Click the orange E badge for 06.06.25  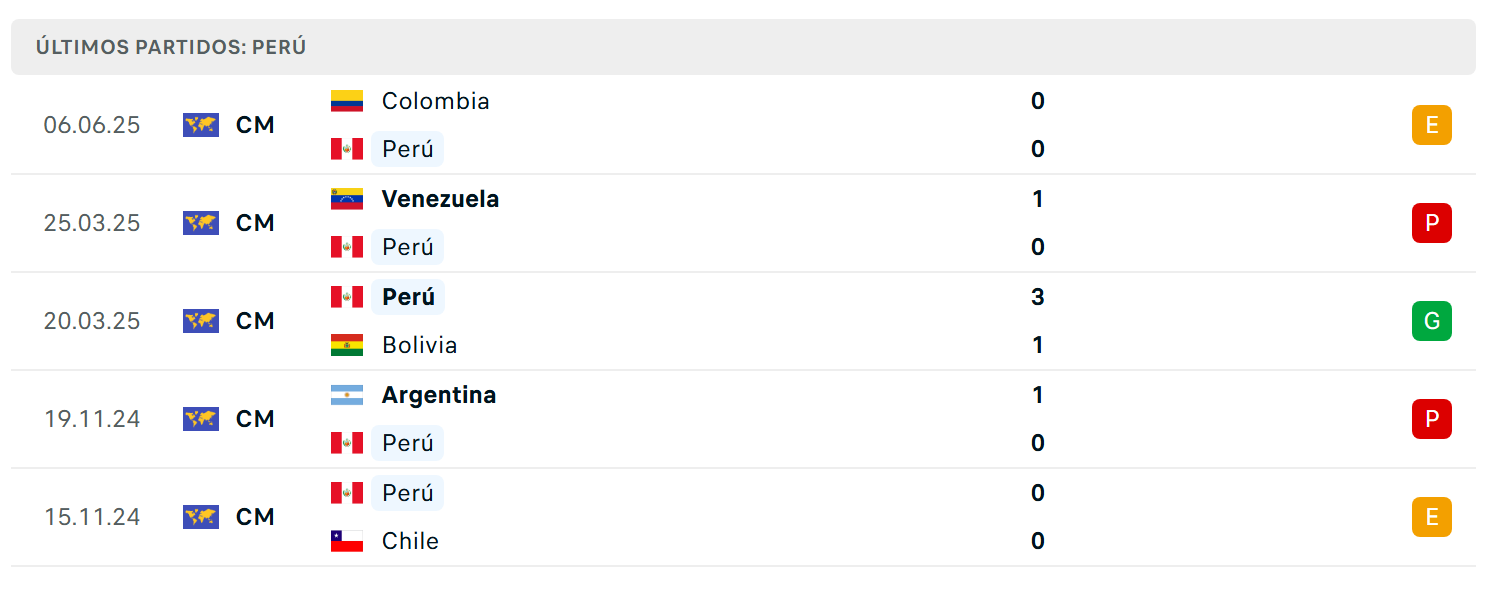(x=1431, y=125)
